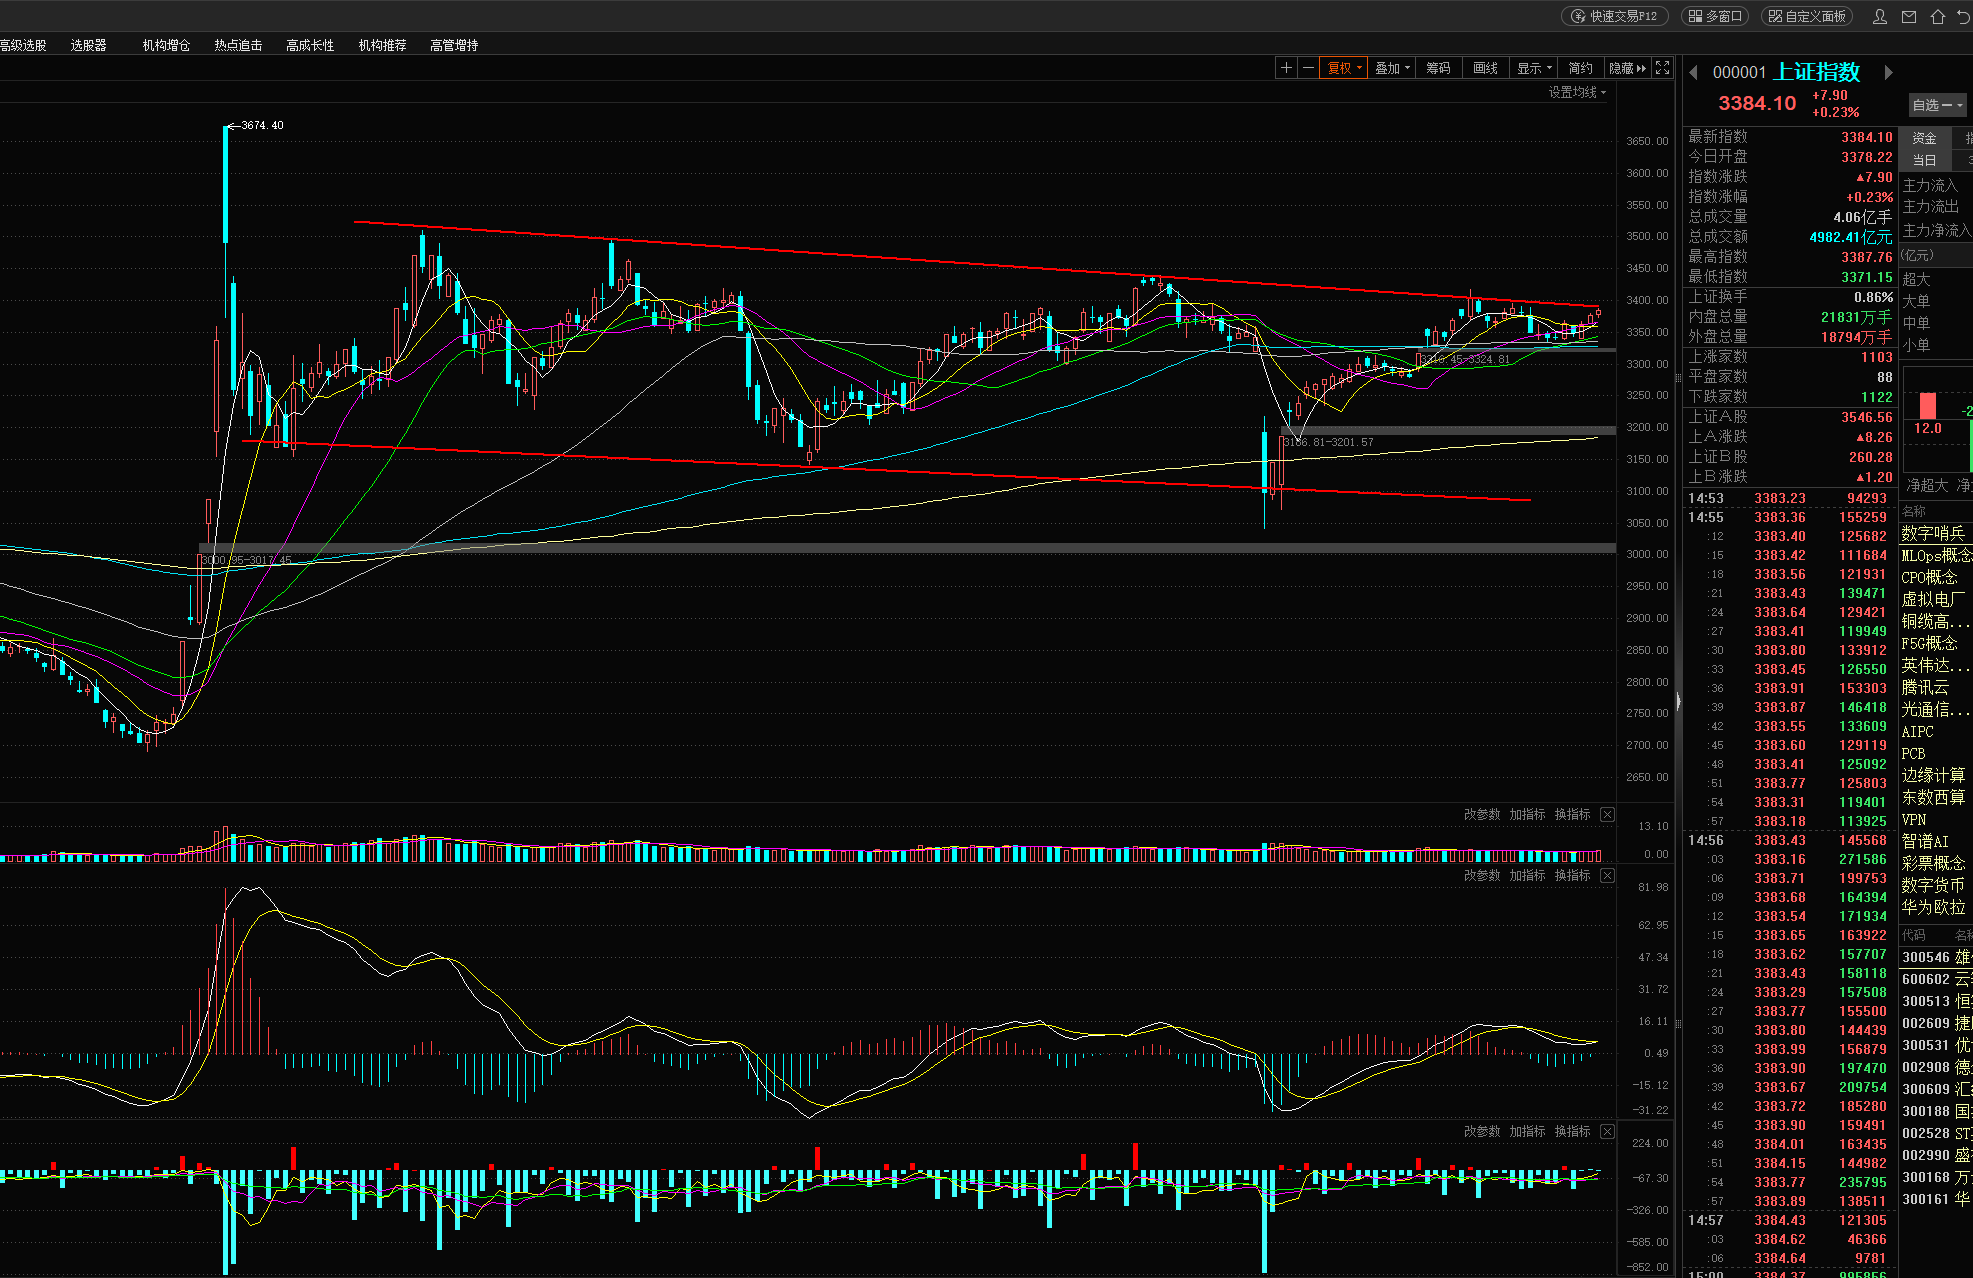Open mail messages icon
This screenshot has width=1973, height=1278.
click(1909, 16)
